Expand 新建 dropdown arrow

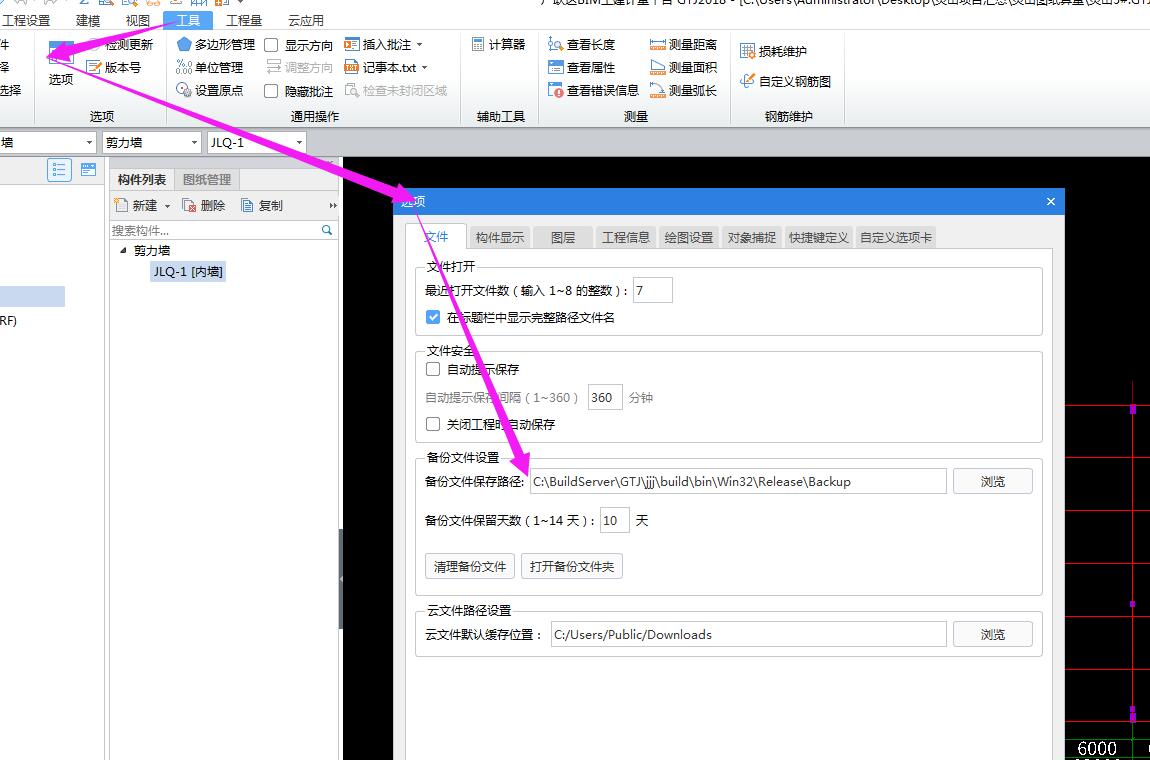tap(167, 206)
